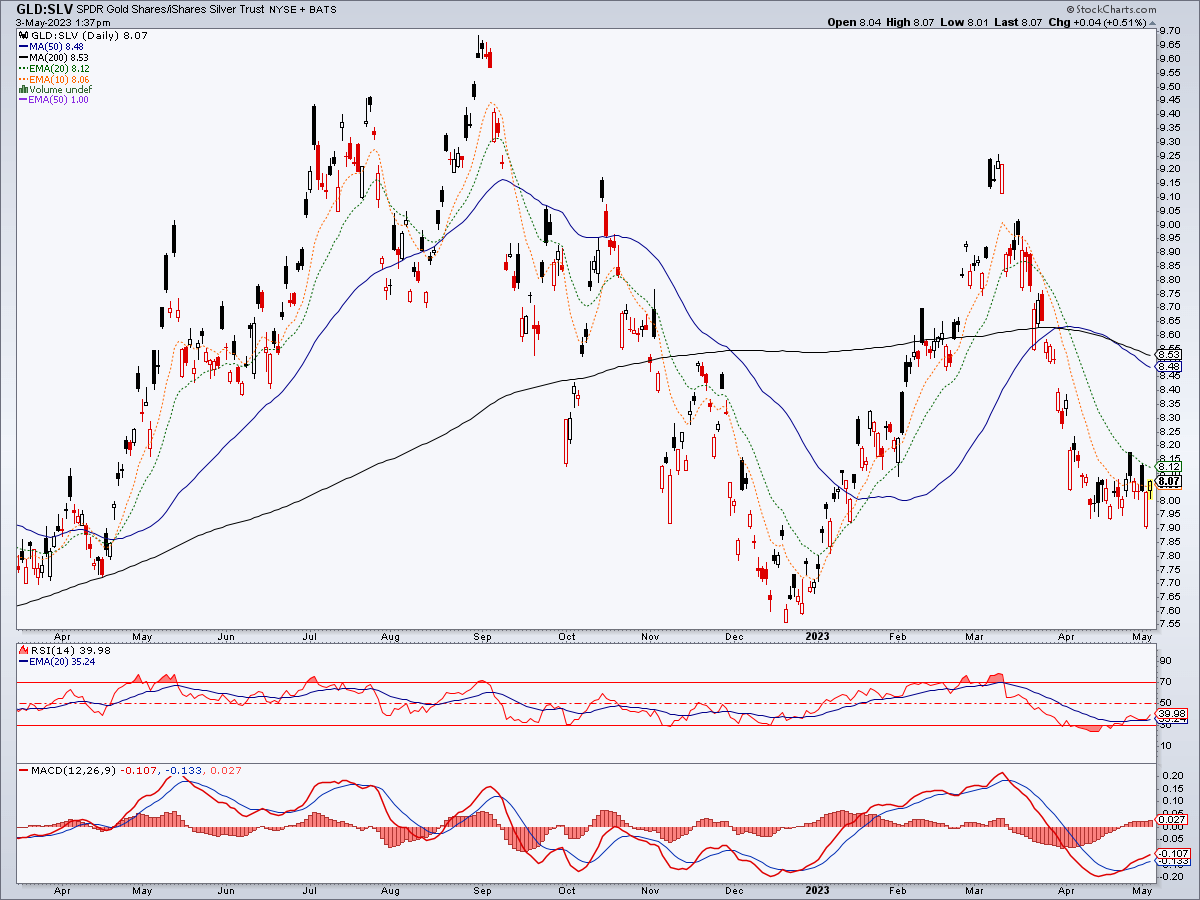Click the 'Feb' label on bottom MACD date axis

click(x=898, y=889)
